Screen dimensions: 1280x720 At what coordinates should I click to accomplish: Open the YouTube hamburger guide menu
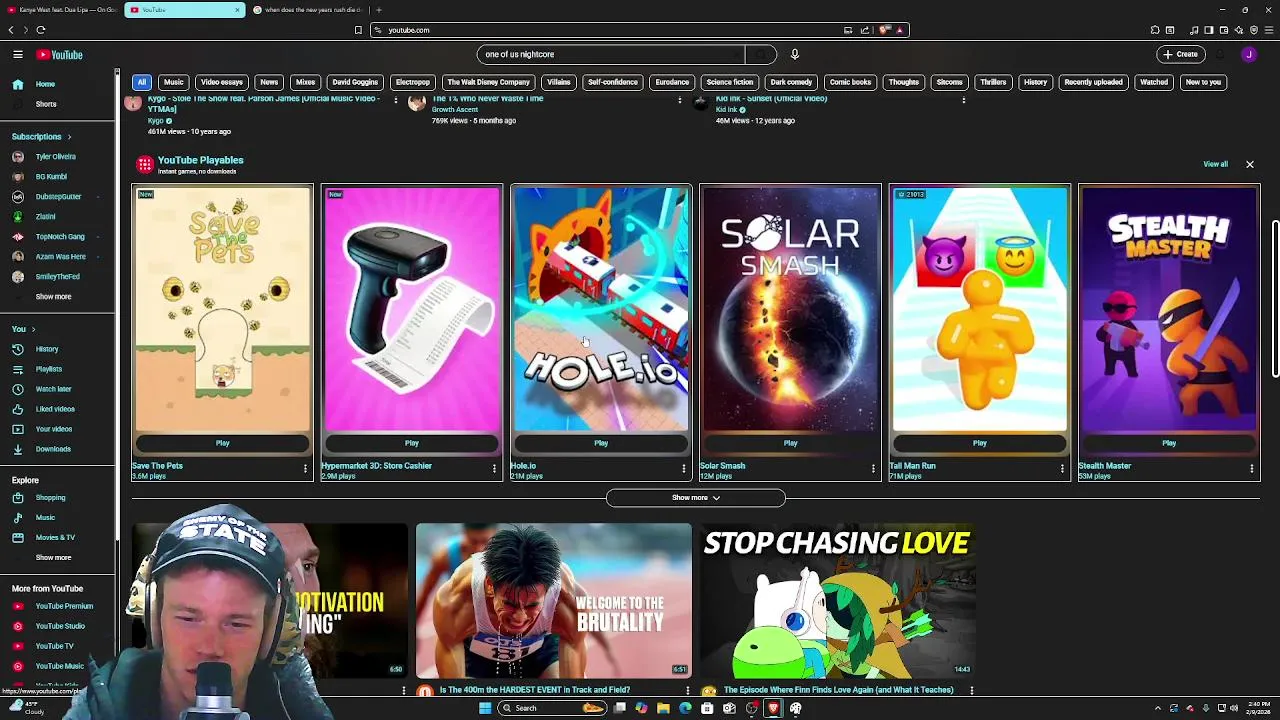(x=18, y=54)
